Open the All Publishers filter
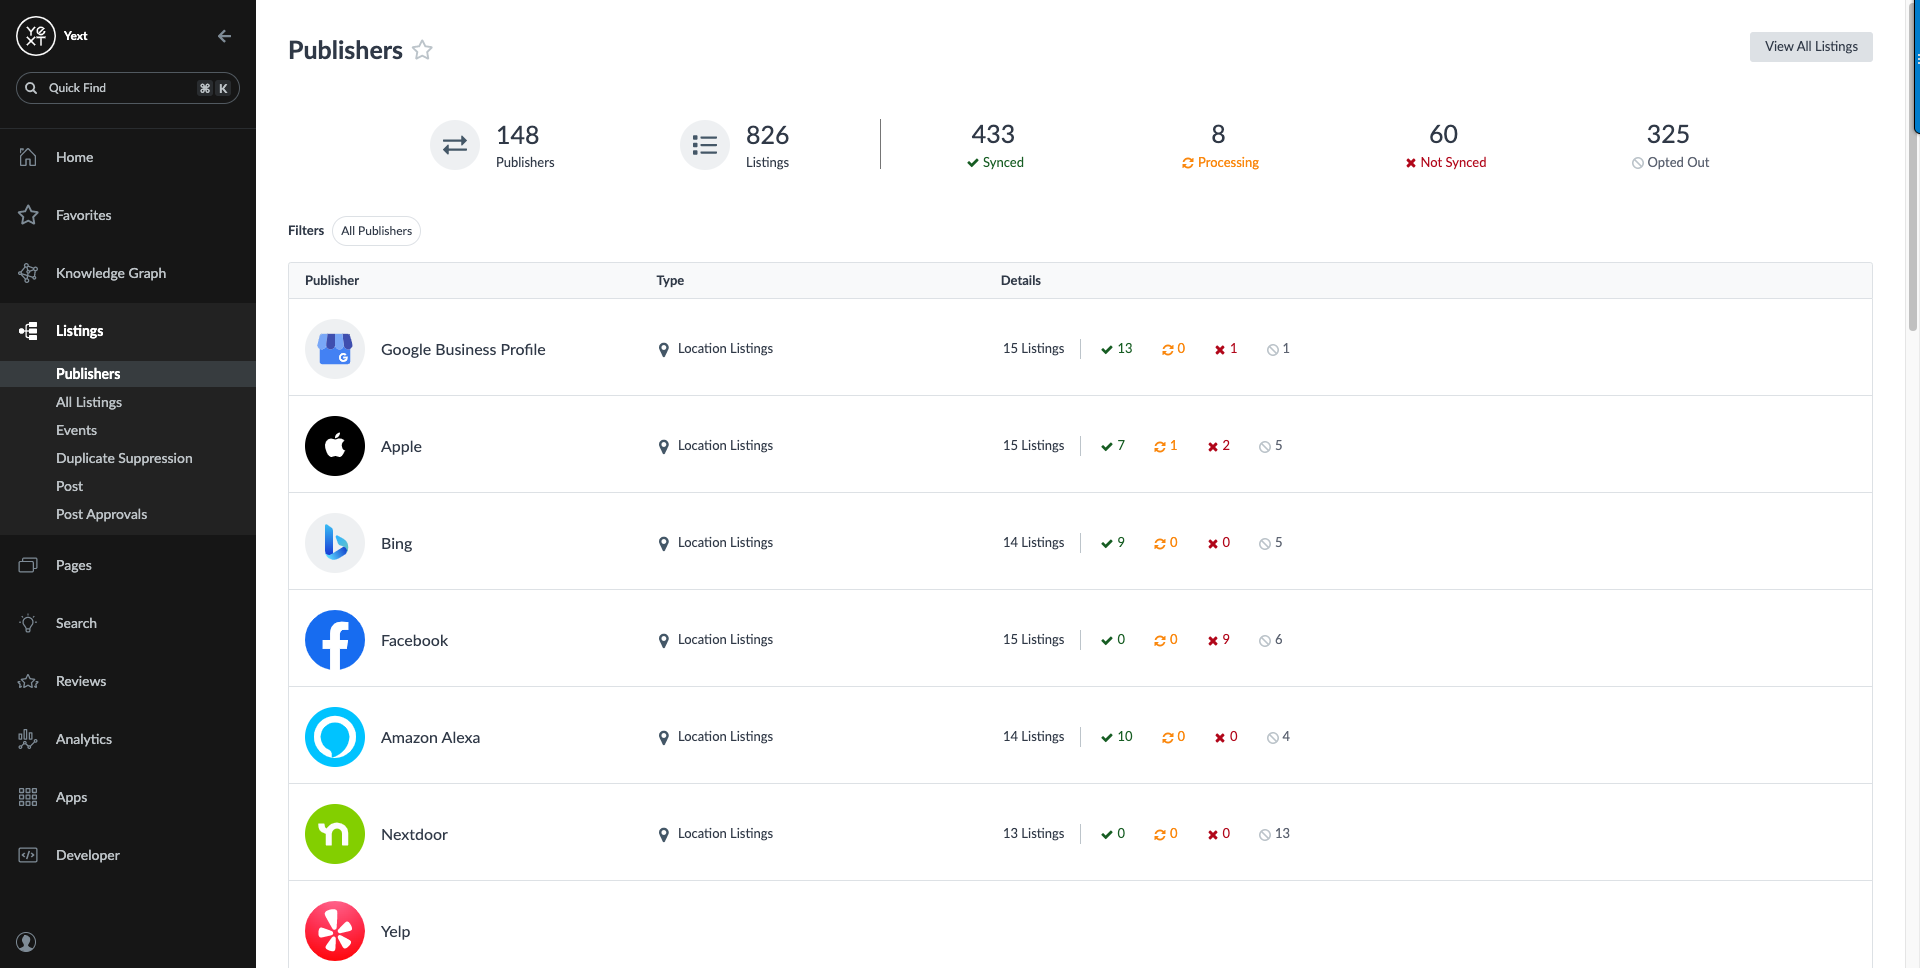This screenshot has width=1920, height=968. click(376, 231)
